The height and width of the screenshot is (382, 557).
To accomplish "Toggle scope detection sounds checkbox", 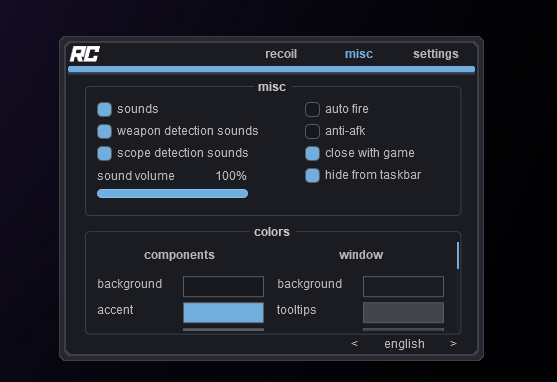I will tap(104, 154).
